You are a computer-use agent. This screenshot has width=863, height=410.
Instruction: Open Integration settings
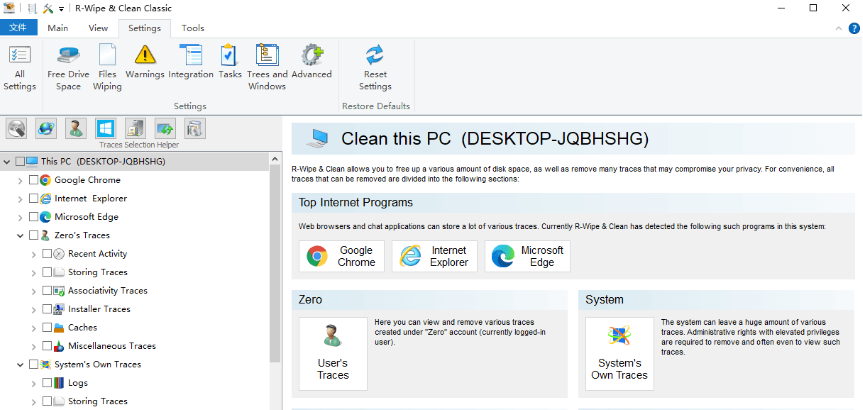coord(191,62)
